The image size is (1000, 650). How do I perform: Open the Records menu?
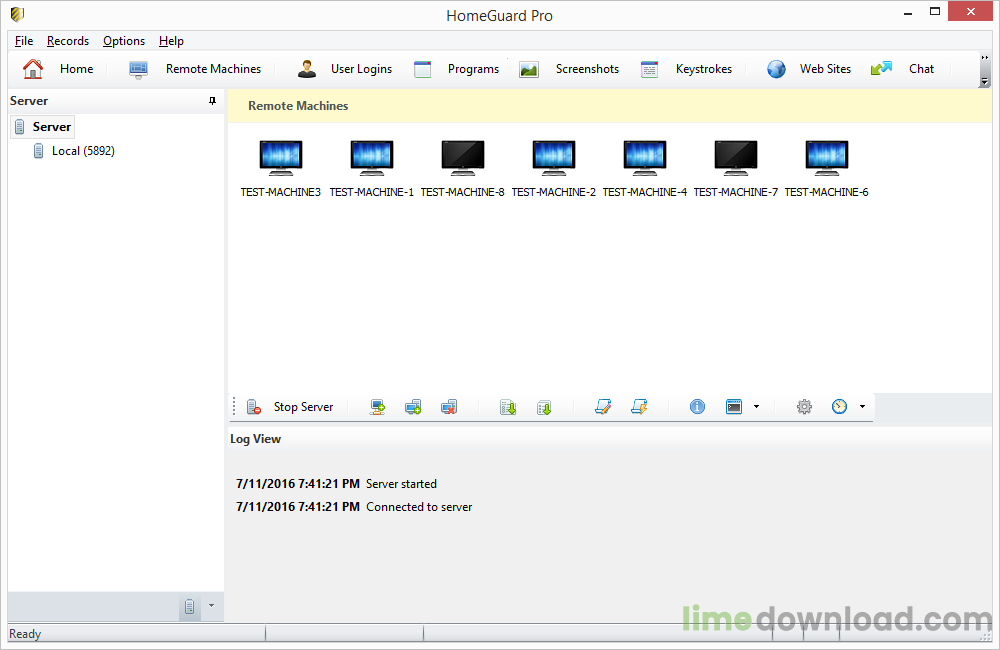point(68,41)
